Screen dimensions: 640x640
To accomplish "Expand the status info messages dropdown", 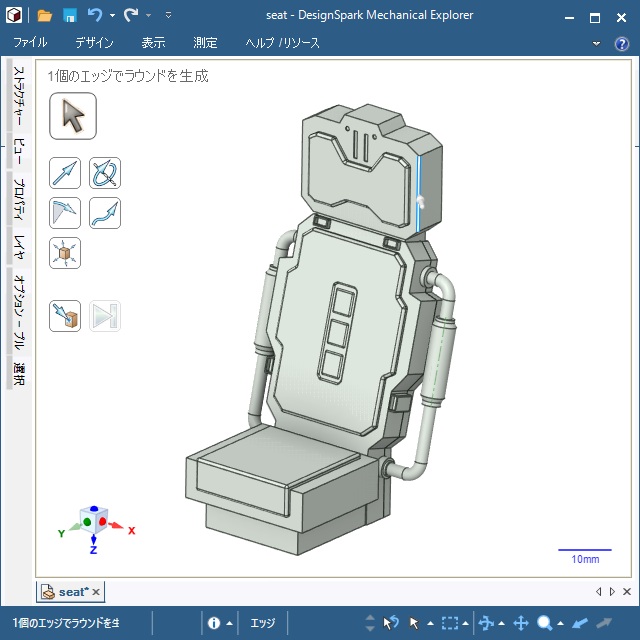I will [229, 623].
